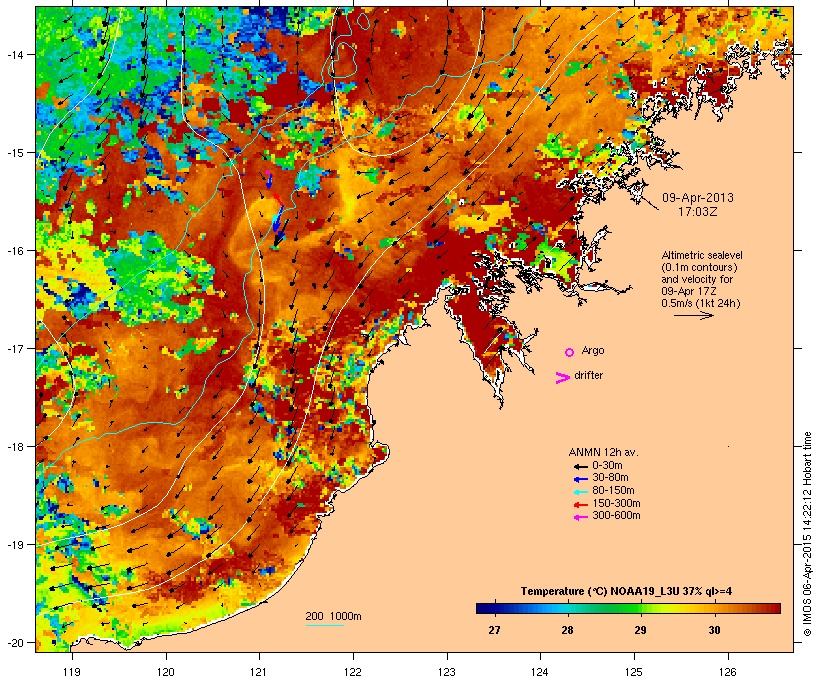Click the '80-150m' depth label
The width and height of the screenshot is (820, 680).
tap(613, 491)
